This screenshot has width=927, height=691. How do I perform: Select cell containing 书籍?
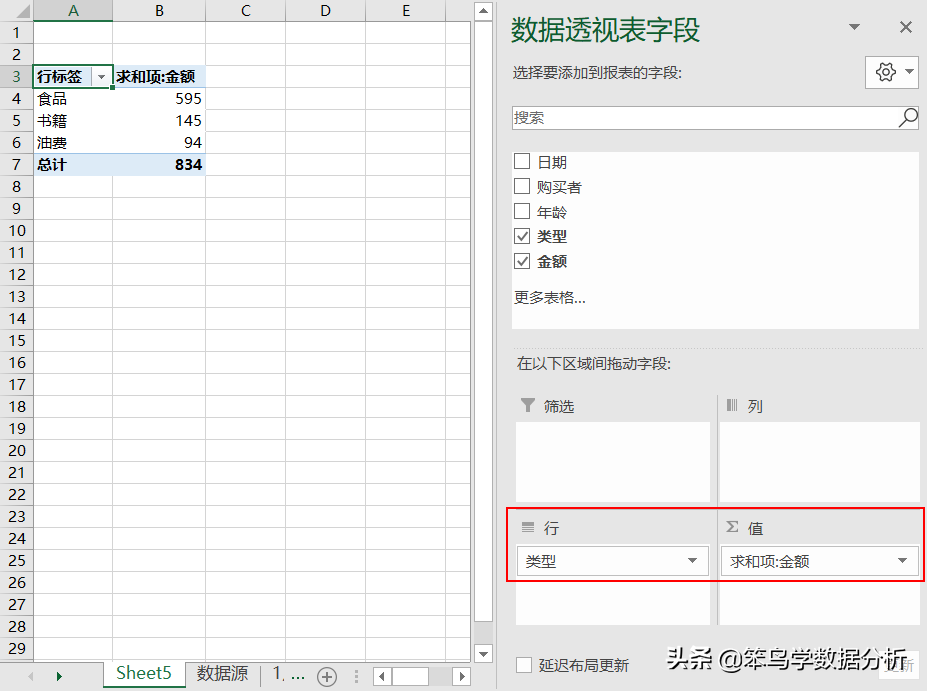click(73, 121)
